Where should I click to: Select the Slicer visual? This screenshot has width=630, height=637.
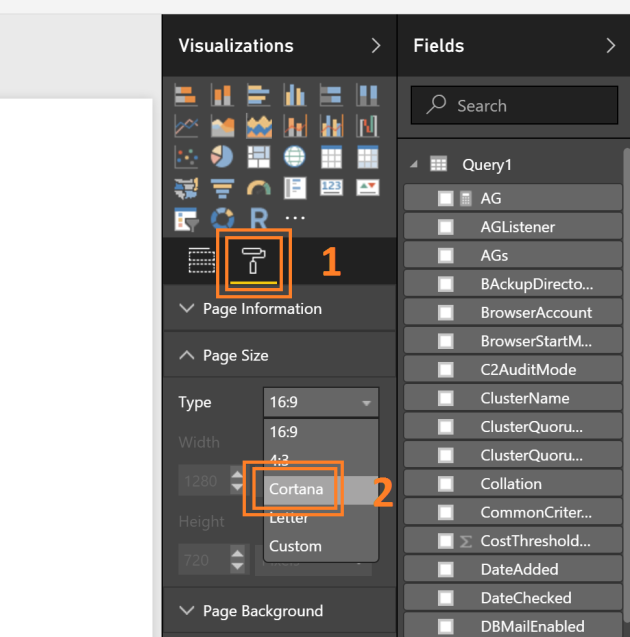pyautogui.click(x=186, y=219)
